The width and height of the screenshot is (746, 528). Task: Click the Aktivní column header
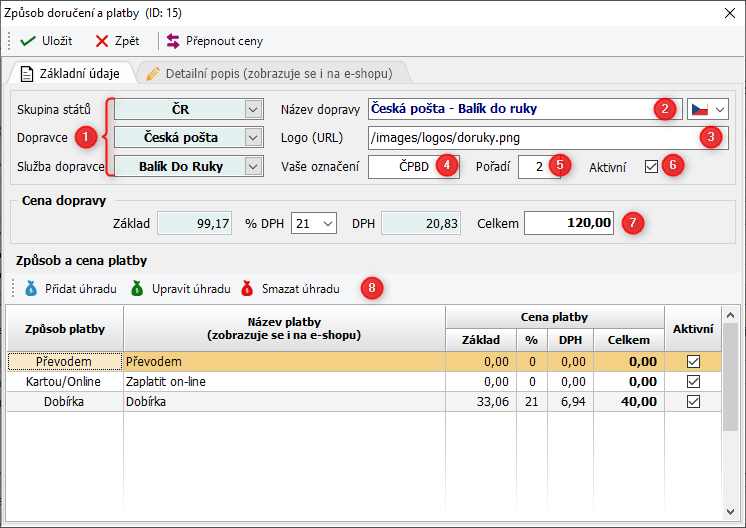pos(693,329)
